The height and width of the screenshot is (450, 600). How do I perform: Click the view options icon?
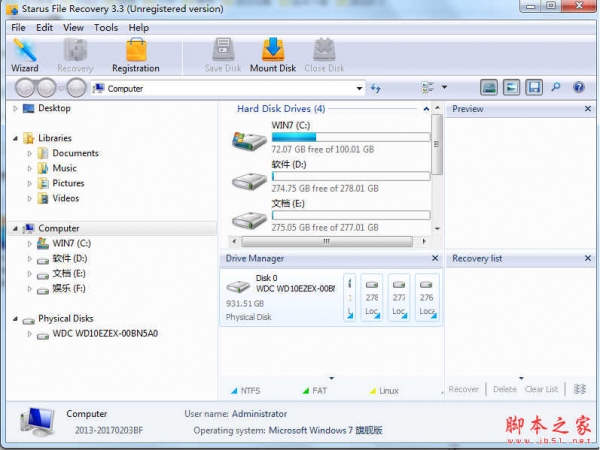[x=427, y=88]
